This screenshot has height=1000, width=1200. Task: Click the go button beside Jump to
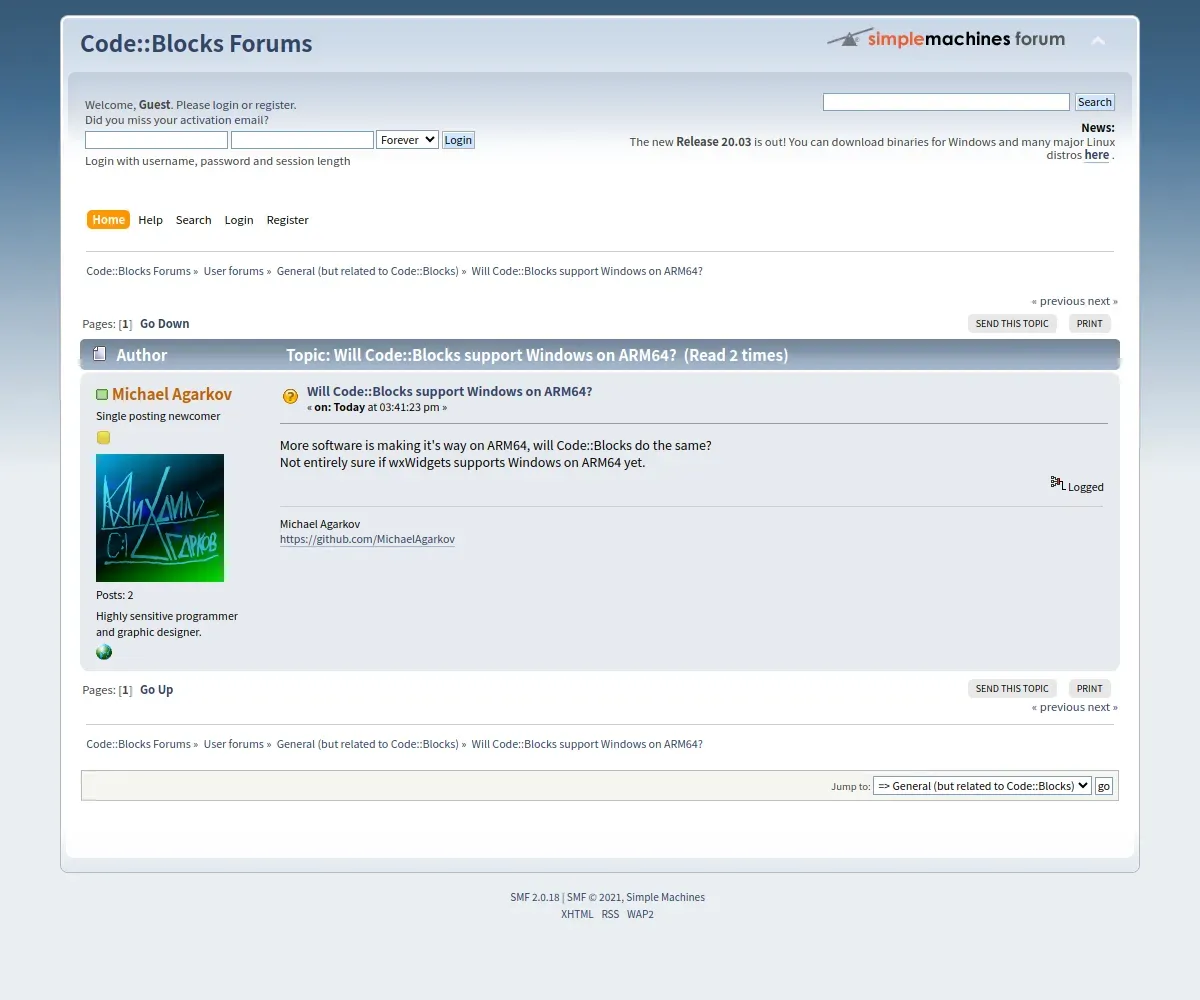(1104, 786)
